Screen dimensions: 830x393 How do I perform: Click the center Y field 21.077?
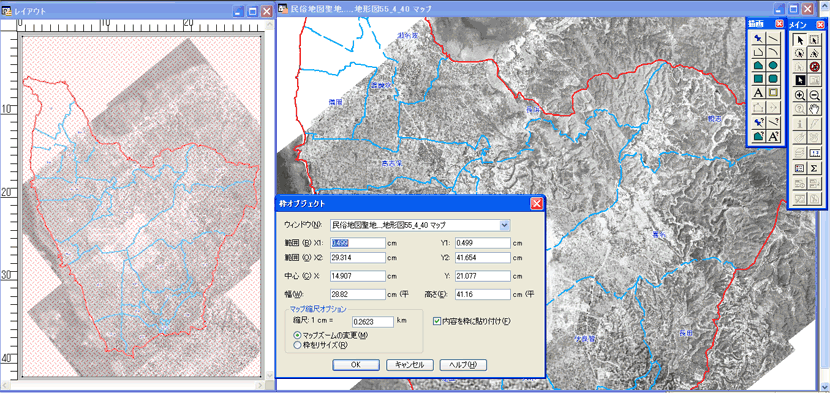pos(482,276)
